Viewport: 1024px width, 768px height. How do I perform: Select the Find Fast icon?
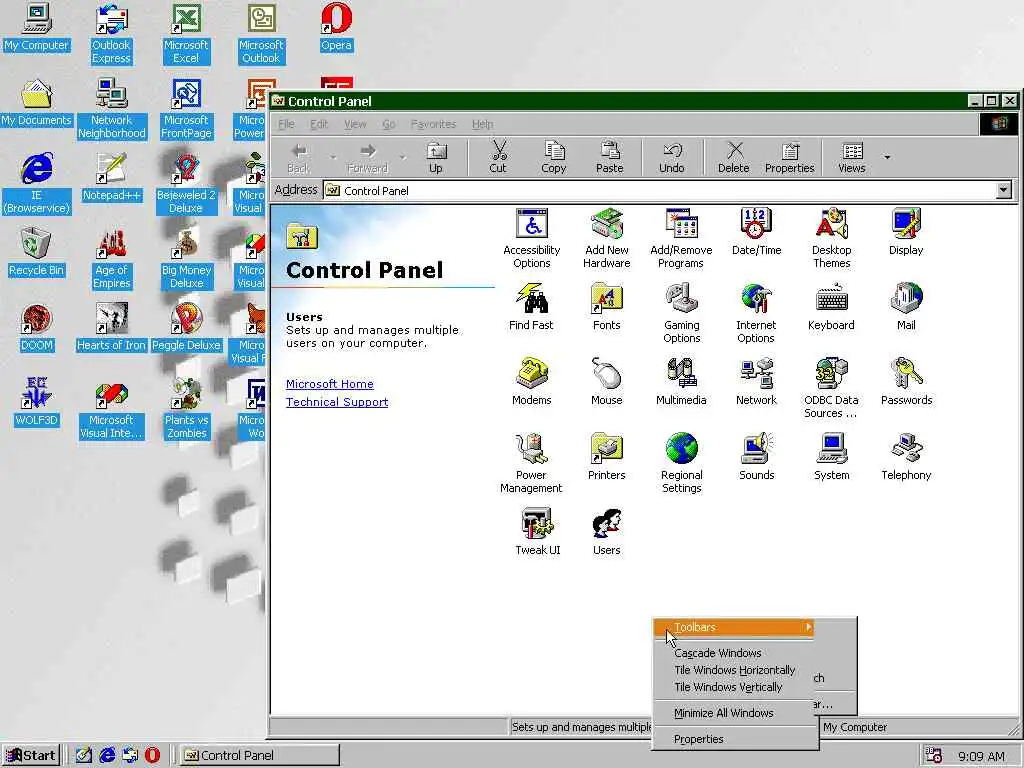pyautogui.click(x=532, y=306)
